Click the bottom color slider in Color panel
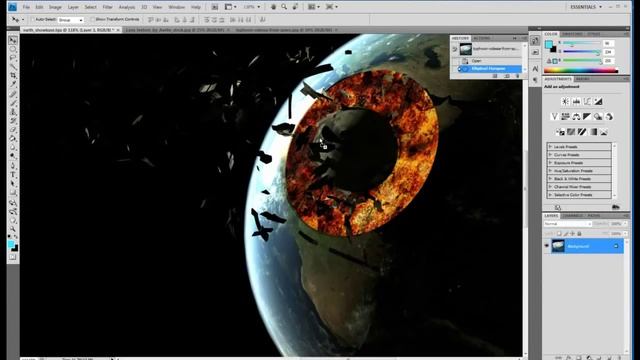This screenshot has width=640, height=360. pyautogui.click(x=581, y=61)
